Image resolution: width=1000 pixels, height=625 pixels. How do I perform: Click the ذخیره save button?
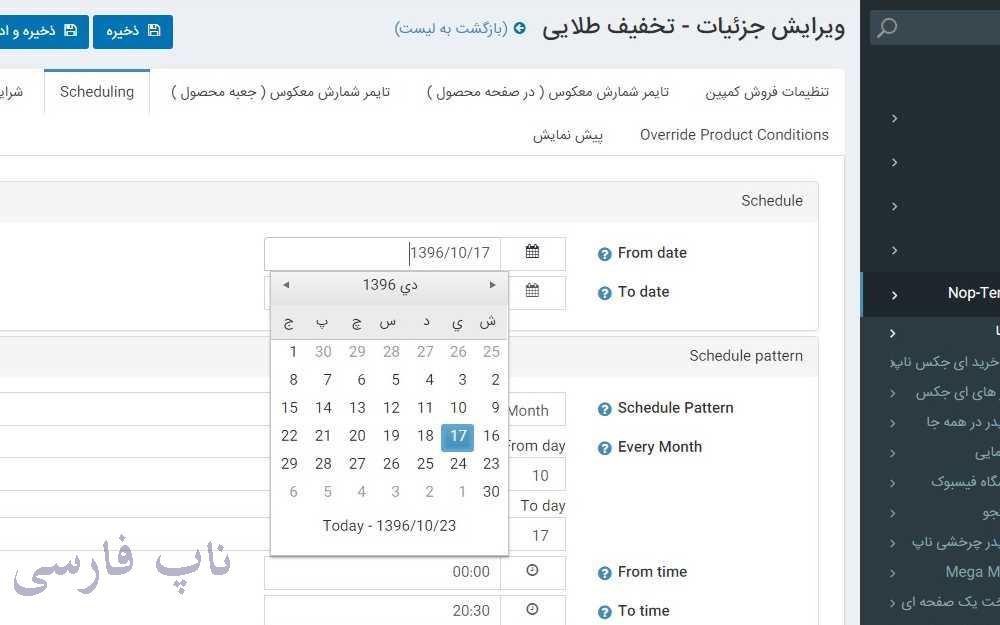pos(133,31)
